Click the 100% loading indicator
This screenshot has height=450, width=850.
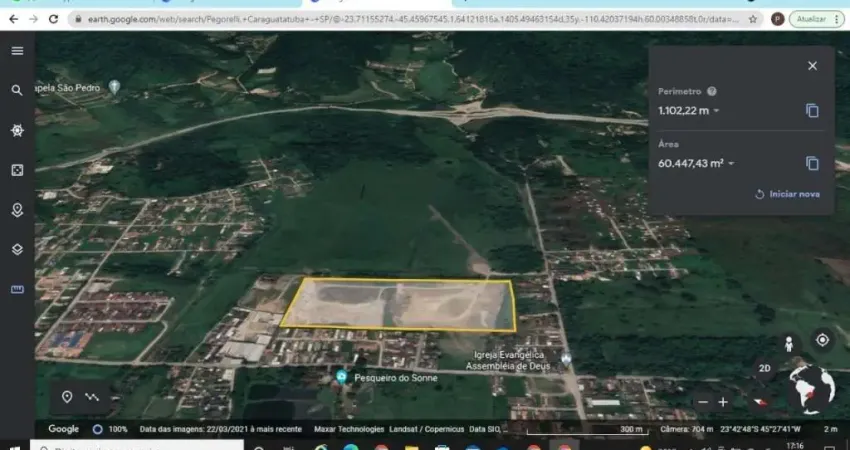coord(111,429)
